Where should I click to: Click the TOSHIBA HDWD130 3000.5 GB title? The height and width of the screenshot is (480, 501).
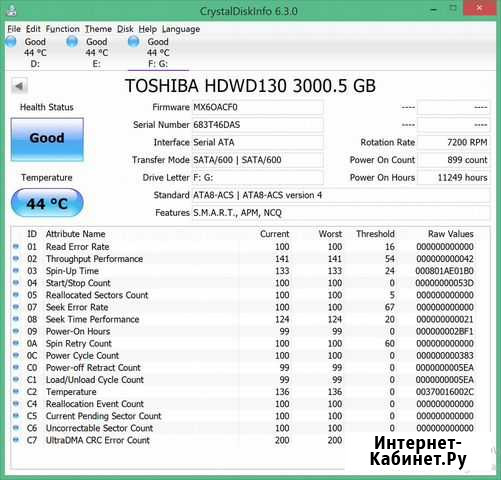coord(250,86)
